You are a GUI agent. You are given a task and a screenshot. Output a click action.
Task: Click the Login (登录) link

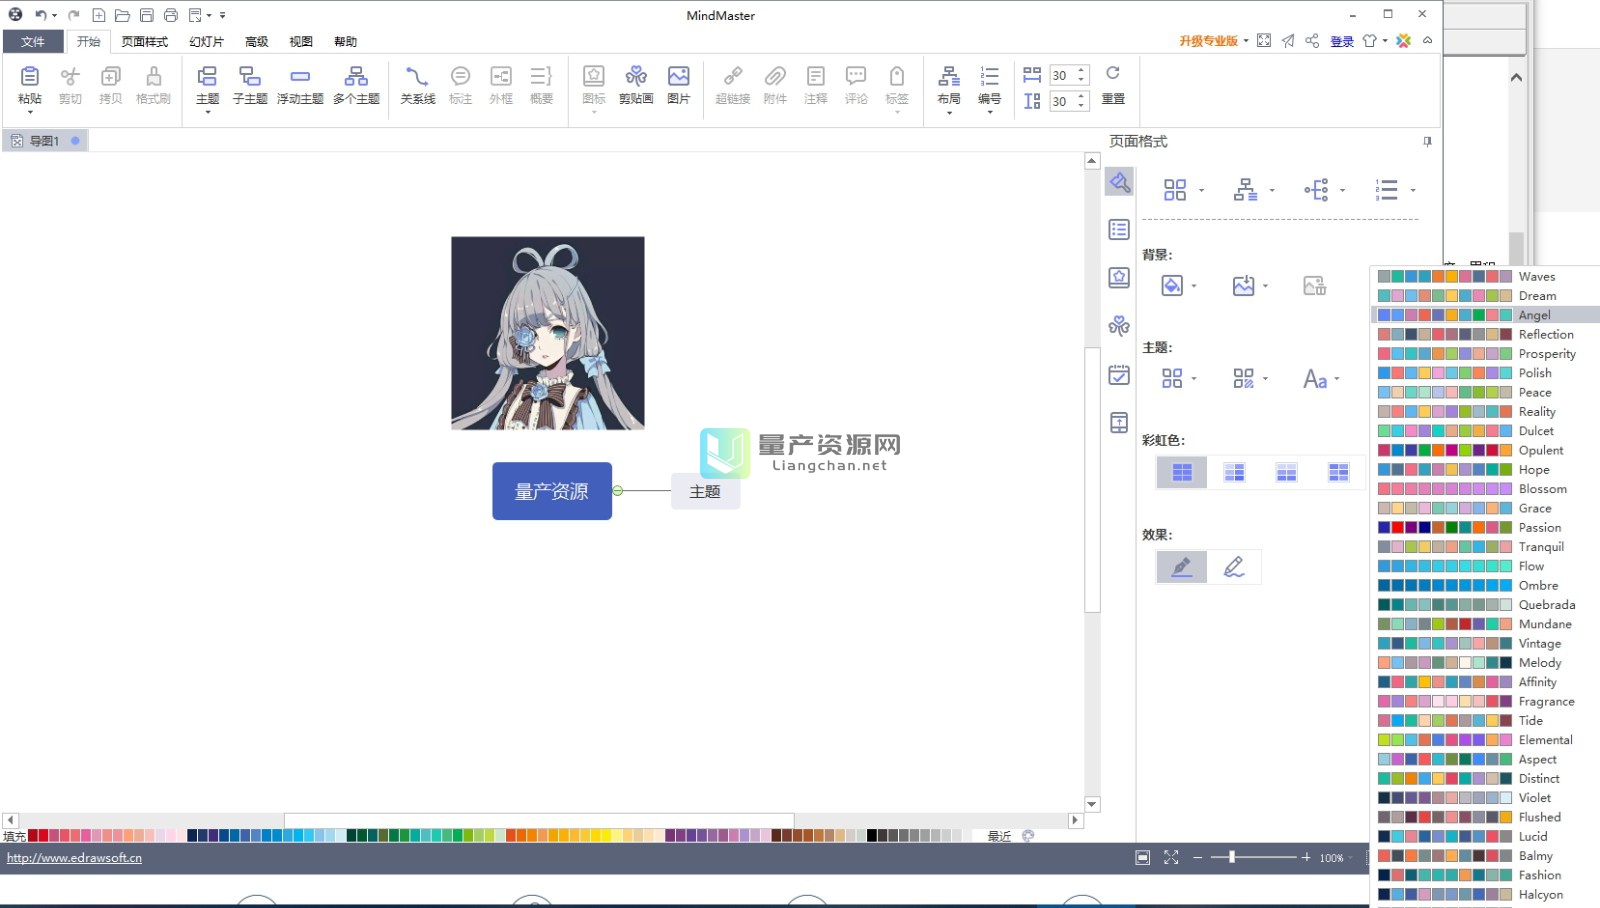(x=1342, y=41)
